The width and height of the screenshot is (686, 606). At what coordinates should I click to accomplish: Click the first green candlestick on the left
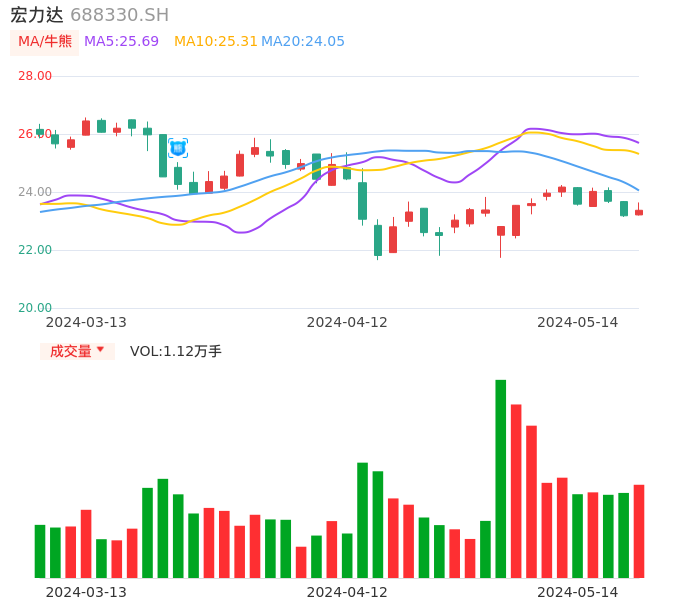click(x=40, y=131)
